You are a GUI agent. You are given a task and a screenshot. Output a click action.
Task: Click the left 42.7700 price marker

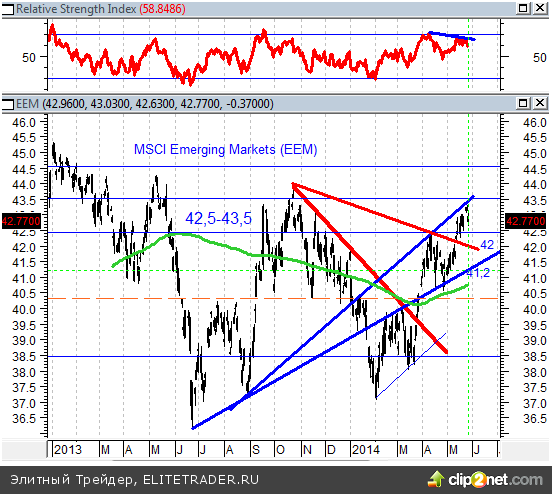[x=21, y=221]
